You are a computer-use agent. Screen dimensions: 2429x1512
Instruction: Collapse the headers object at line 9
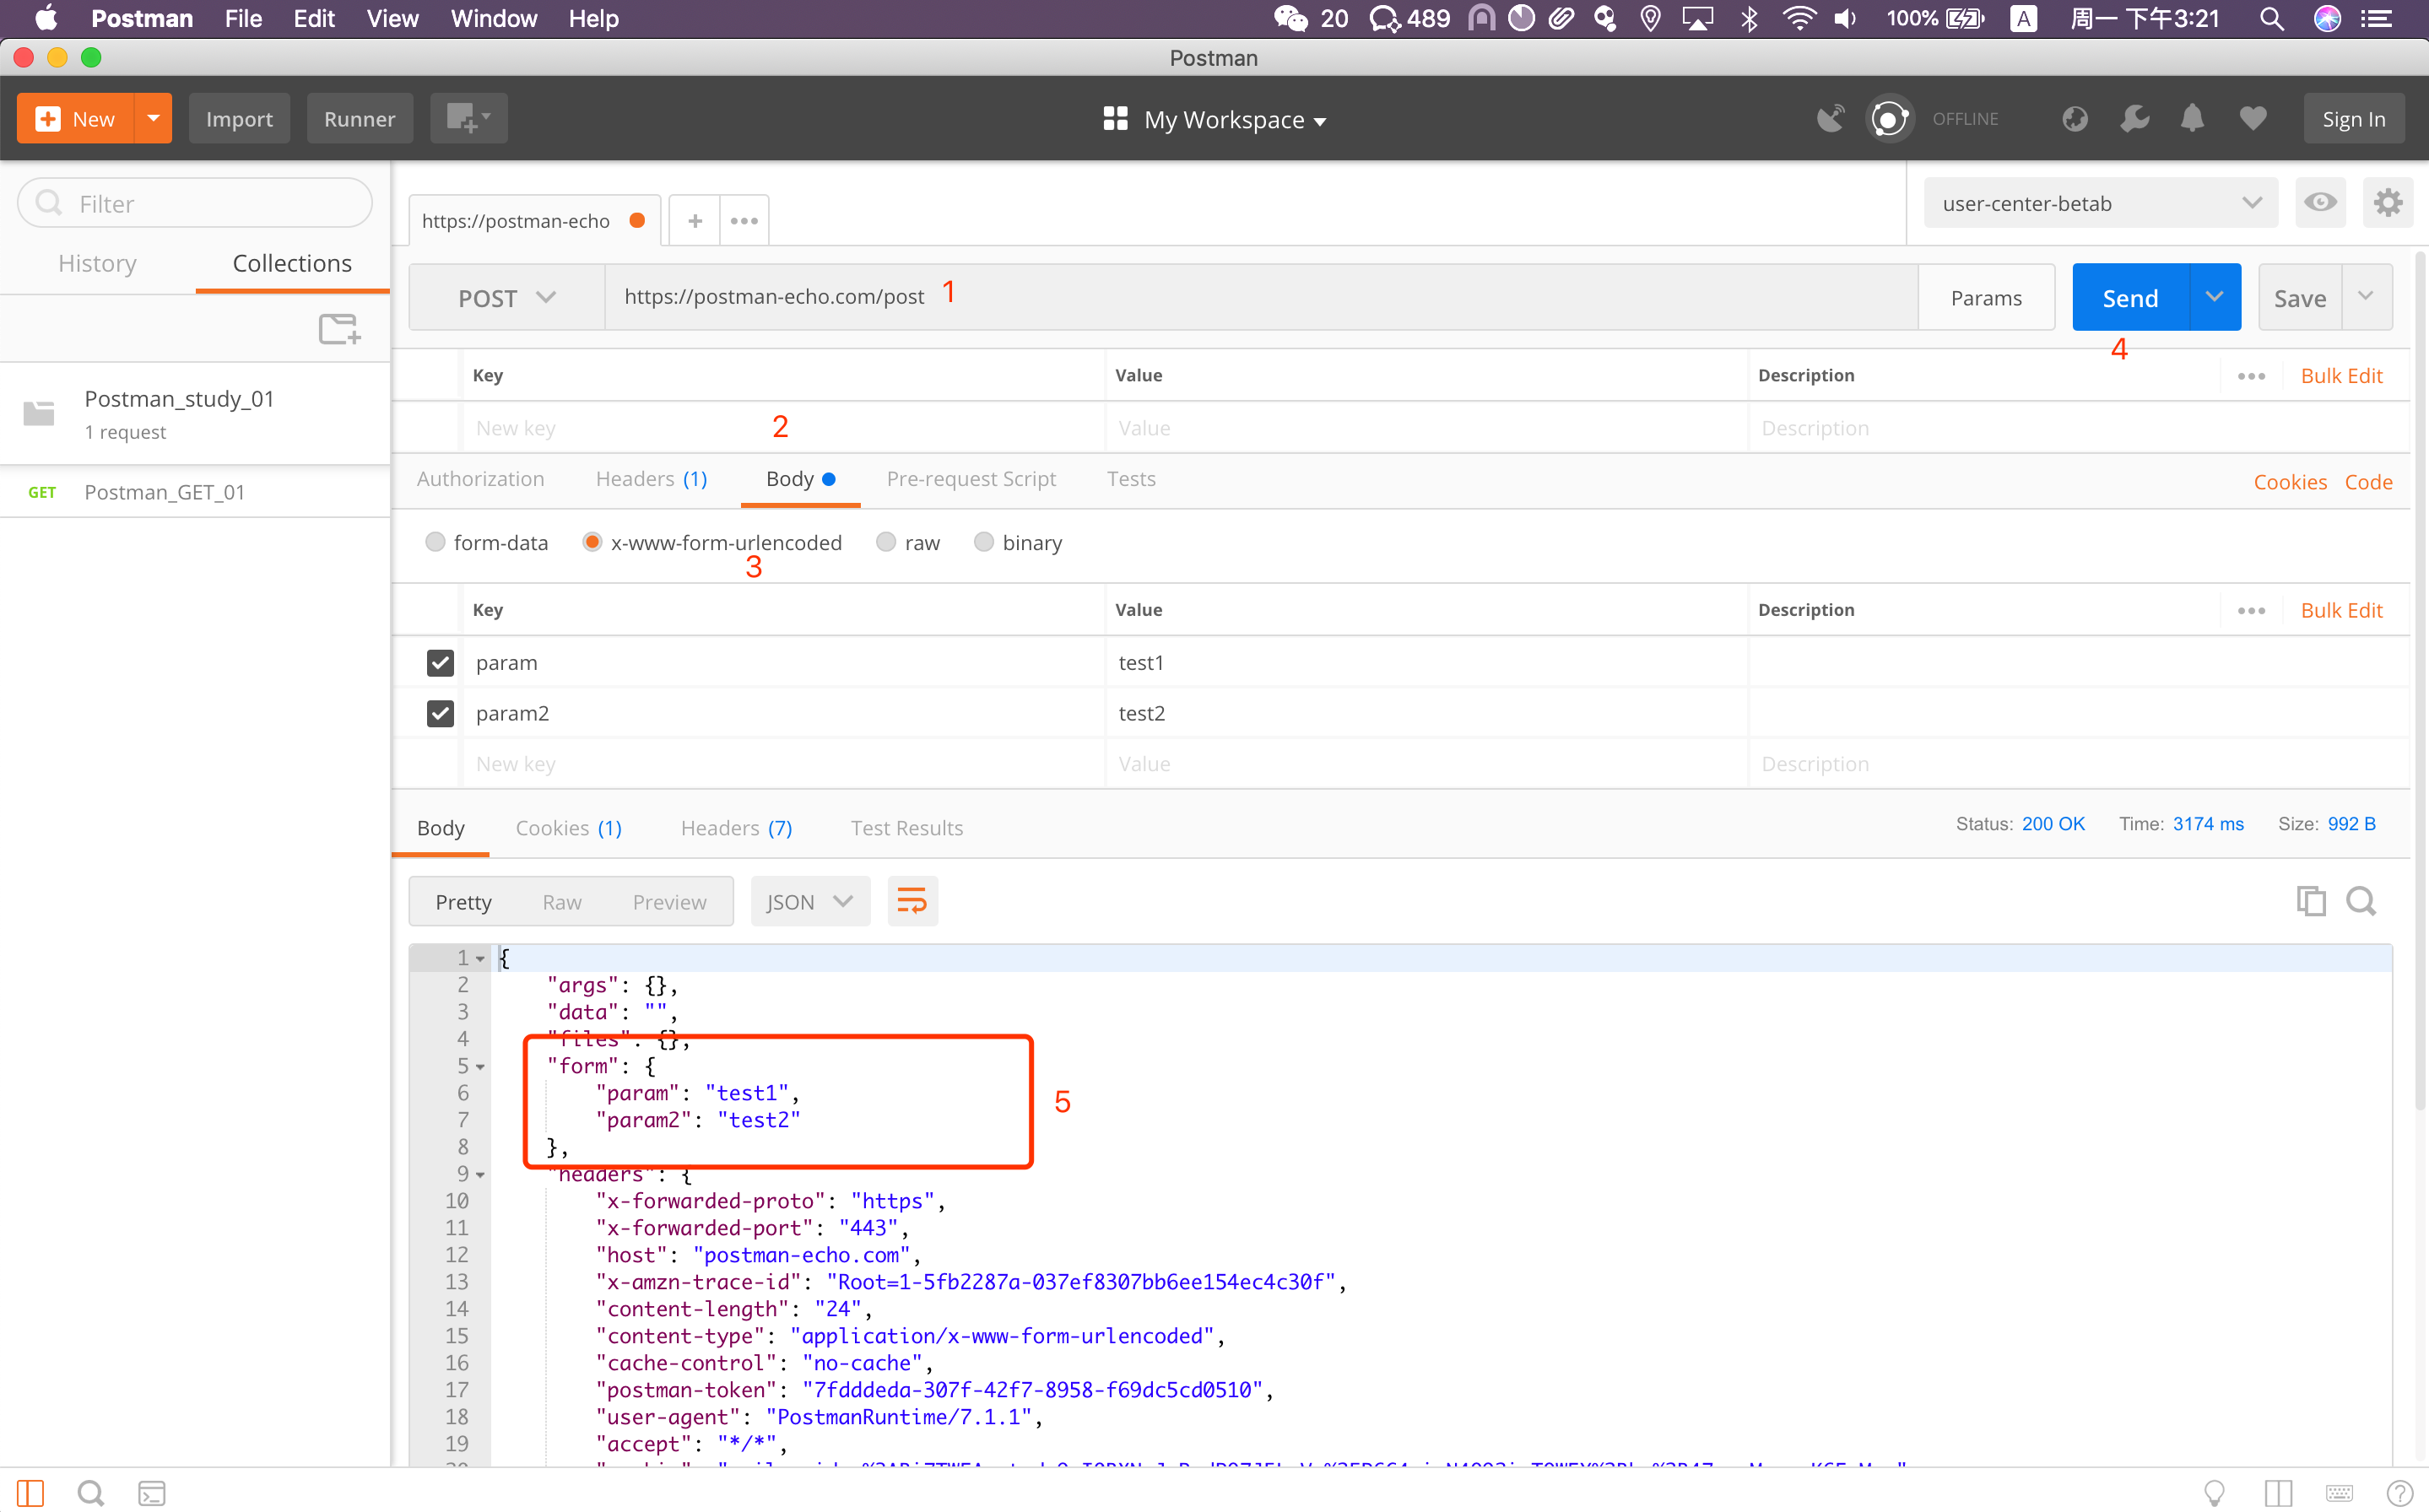coord(481,1176)
